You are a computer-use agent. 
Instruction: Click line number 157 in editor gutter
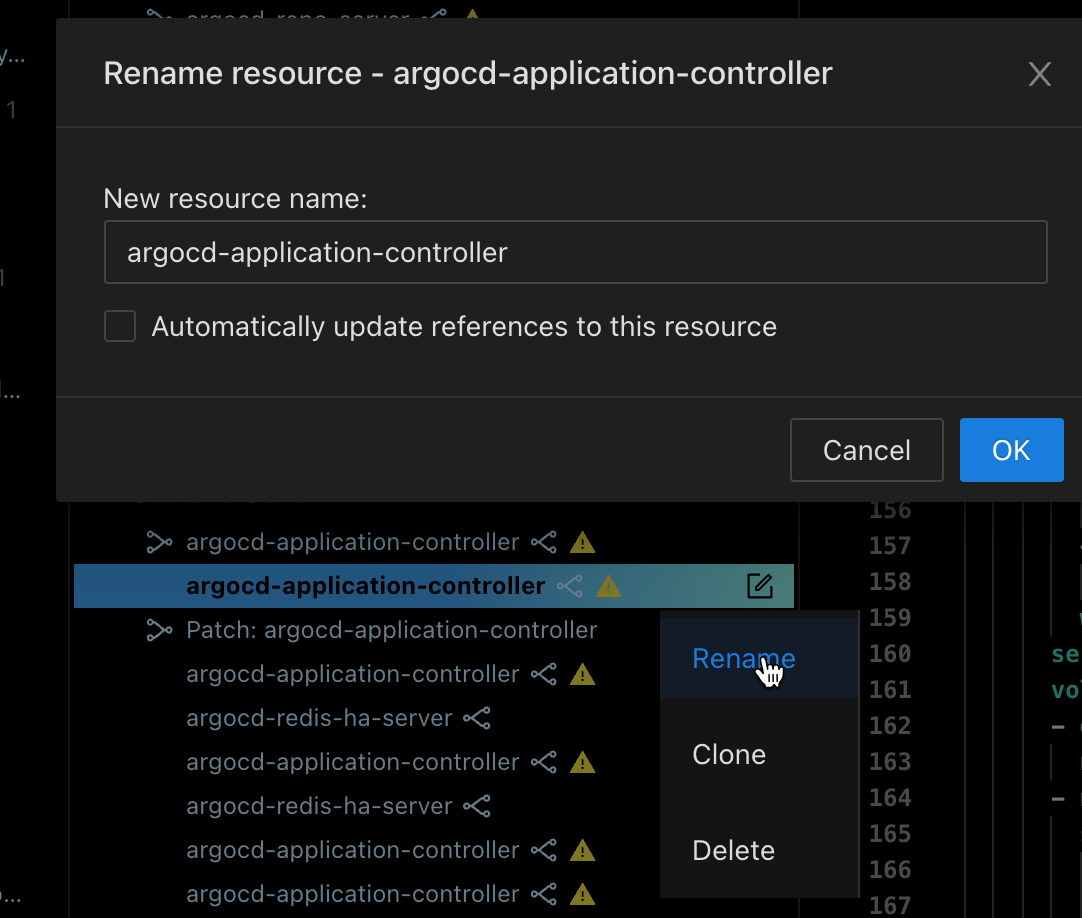(890, 546)
